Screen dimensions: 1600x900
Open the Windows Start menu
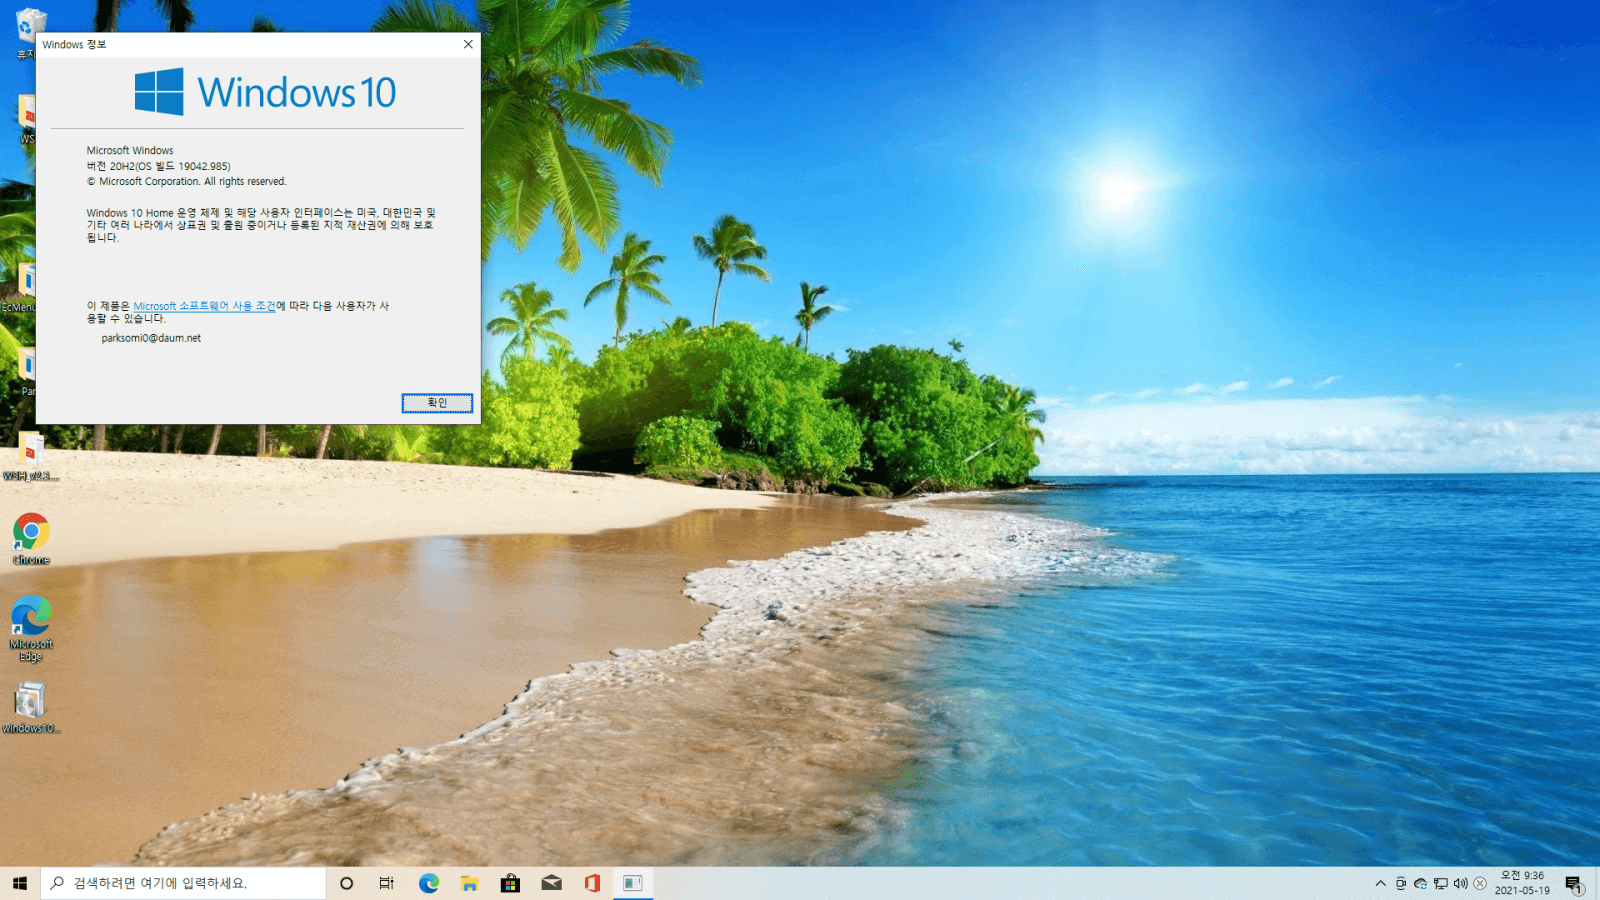(x=20, y=883)
